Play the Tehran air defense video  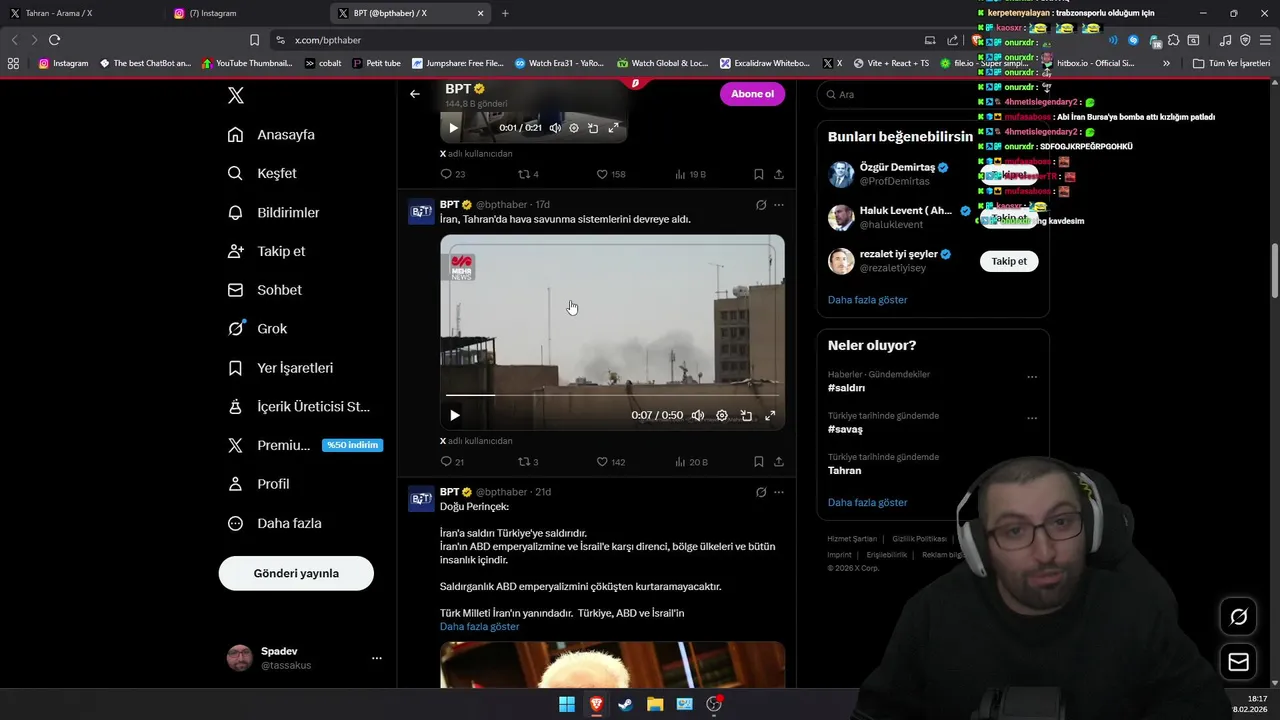click(455, 415)
